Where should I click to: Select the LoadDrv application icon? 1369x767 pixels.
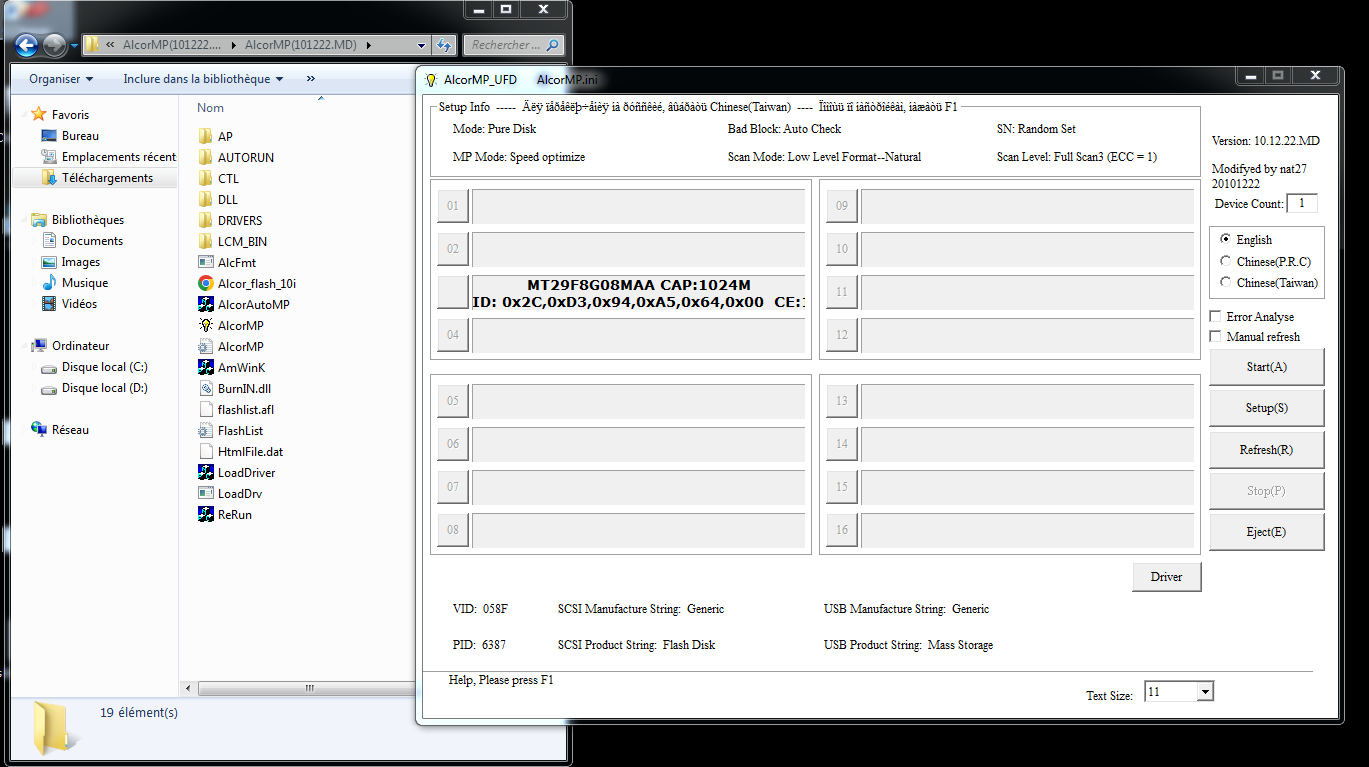(x=205, y=493)
